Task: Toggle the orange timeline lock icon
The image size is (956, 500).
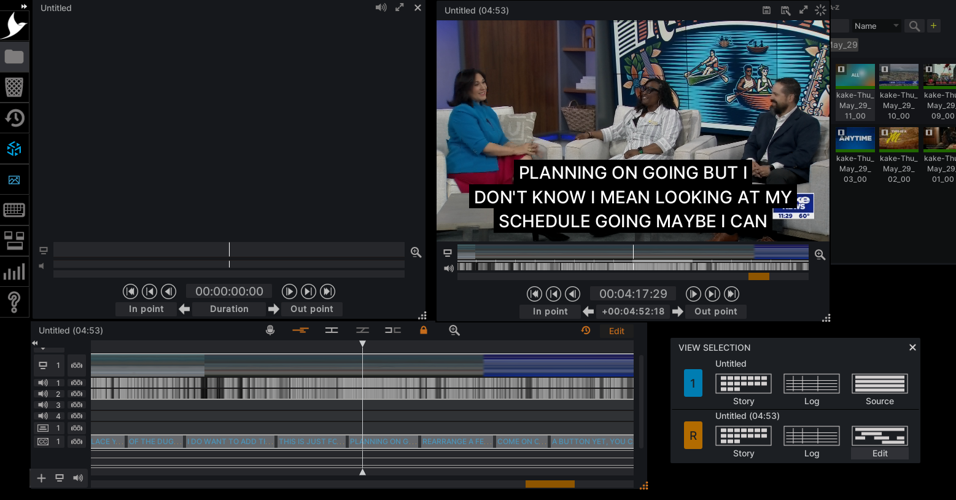Action: pos(423,330)
